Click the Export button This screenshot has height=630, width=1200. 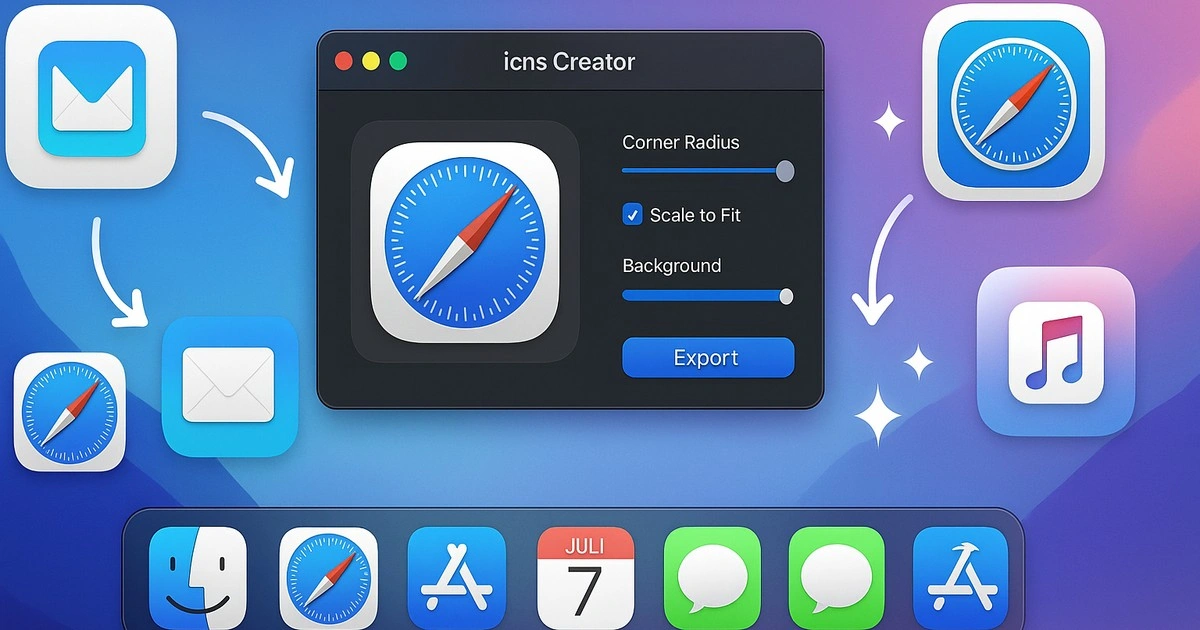coord(708,358)
